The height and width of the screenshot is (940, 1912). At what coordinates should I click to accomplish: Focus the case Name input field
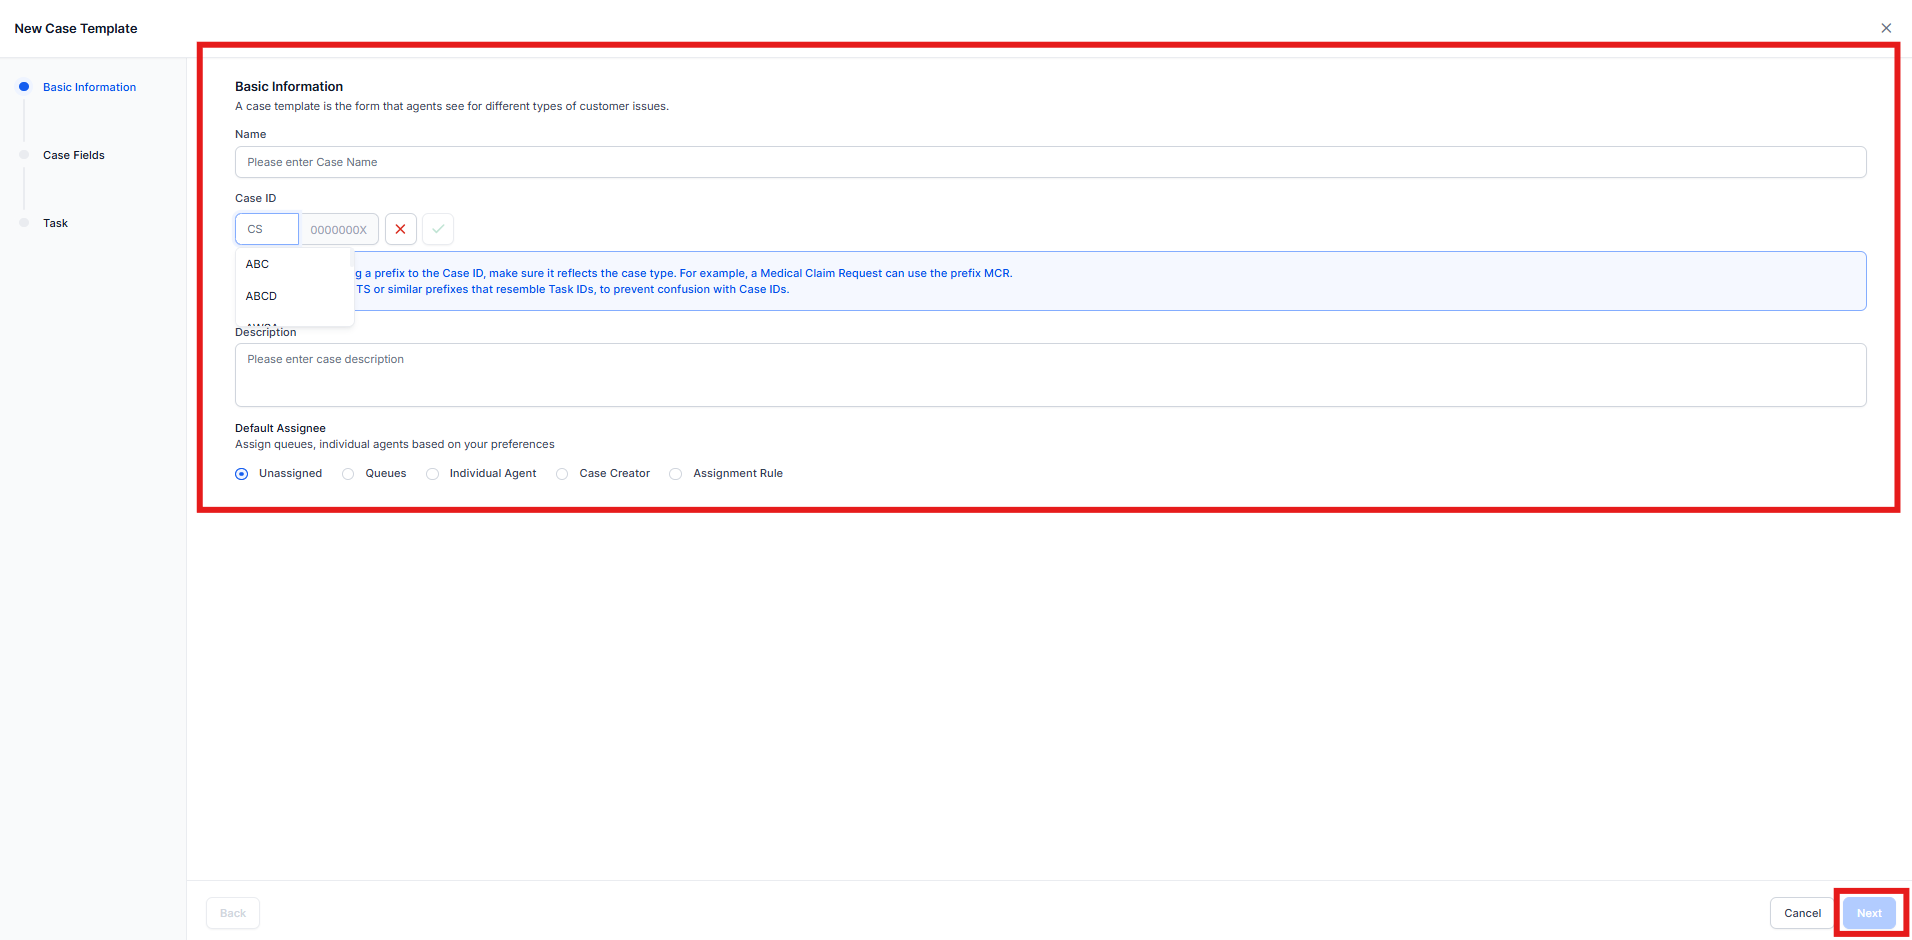(1050, 162)
